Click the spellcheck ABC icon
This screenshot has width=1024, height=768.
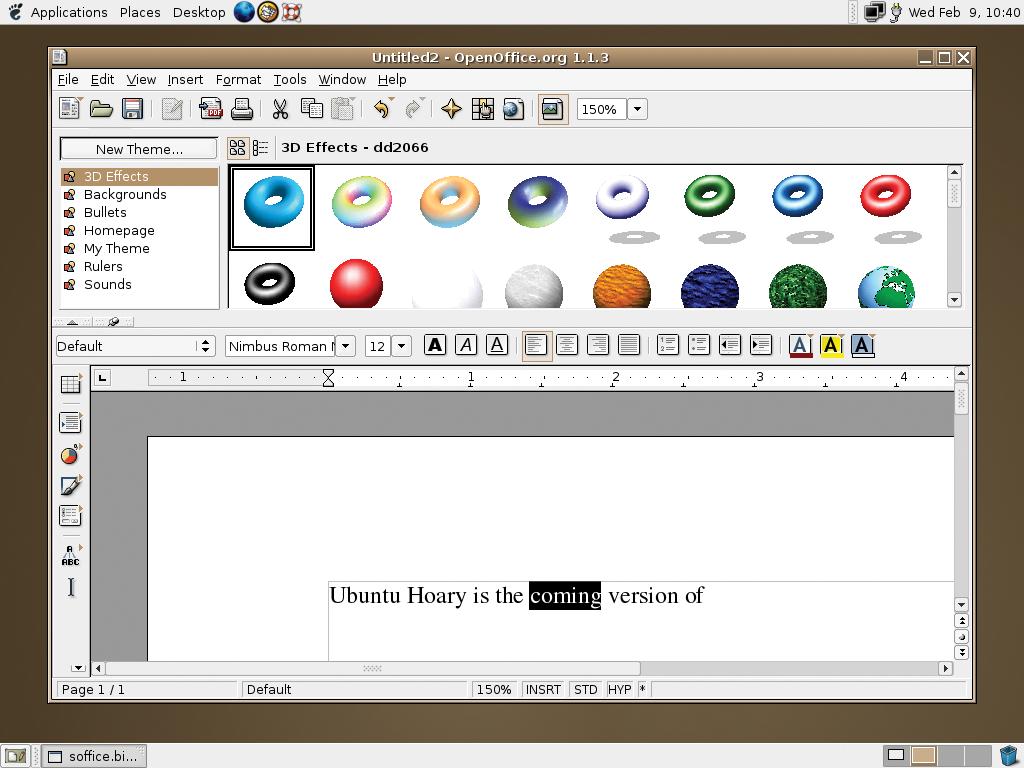71,555
